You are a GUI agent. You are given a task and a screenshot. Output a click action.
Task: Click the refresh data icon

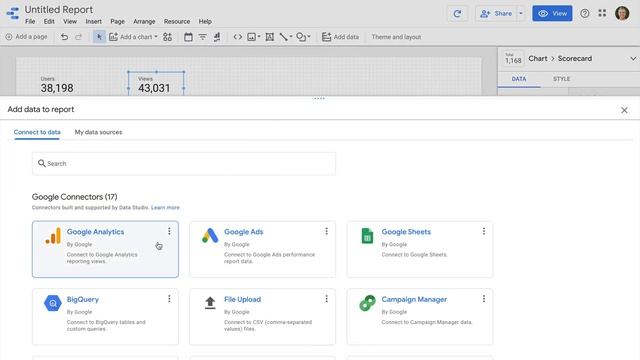457,13
